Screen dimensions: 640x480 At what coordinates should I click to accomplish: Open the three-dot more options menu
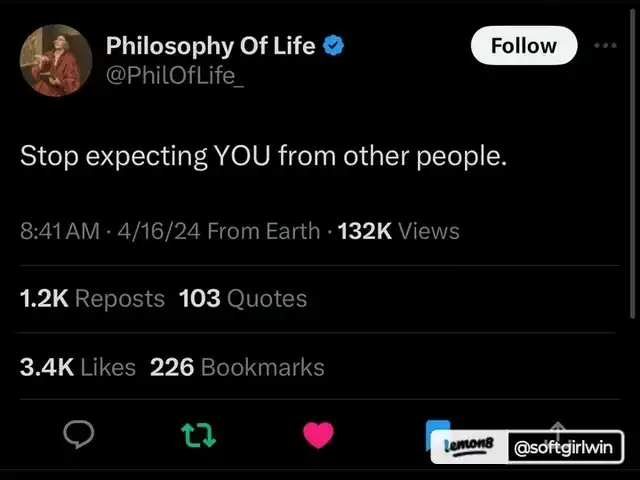click(x=606, y=46)
